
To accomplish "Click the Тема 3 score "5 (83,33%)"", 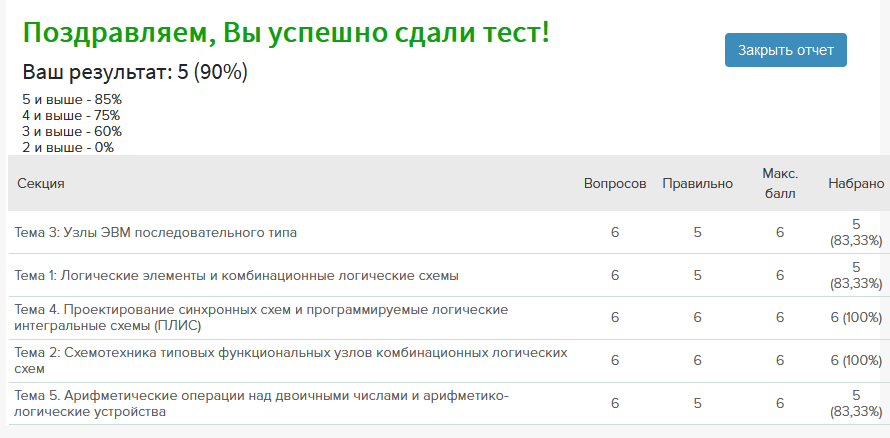I will coord(856,232).
